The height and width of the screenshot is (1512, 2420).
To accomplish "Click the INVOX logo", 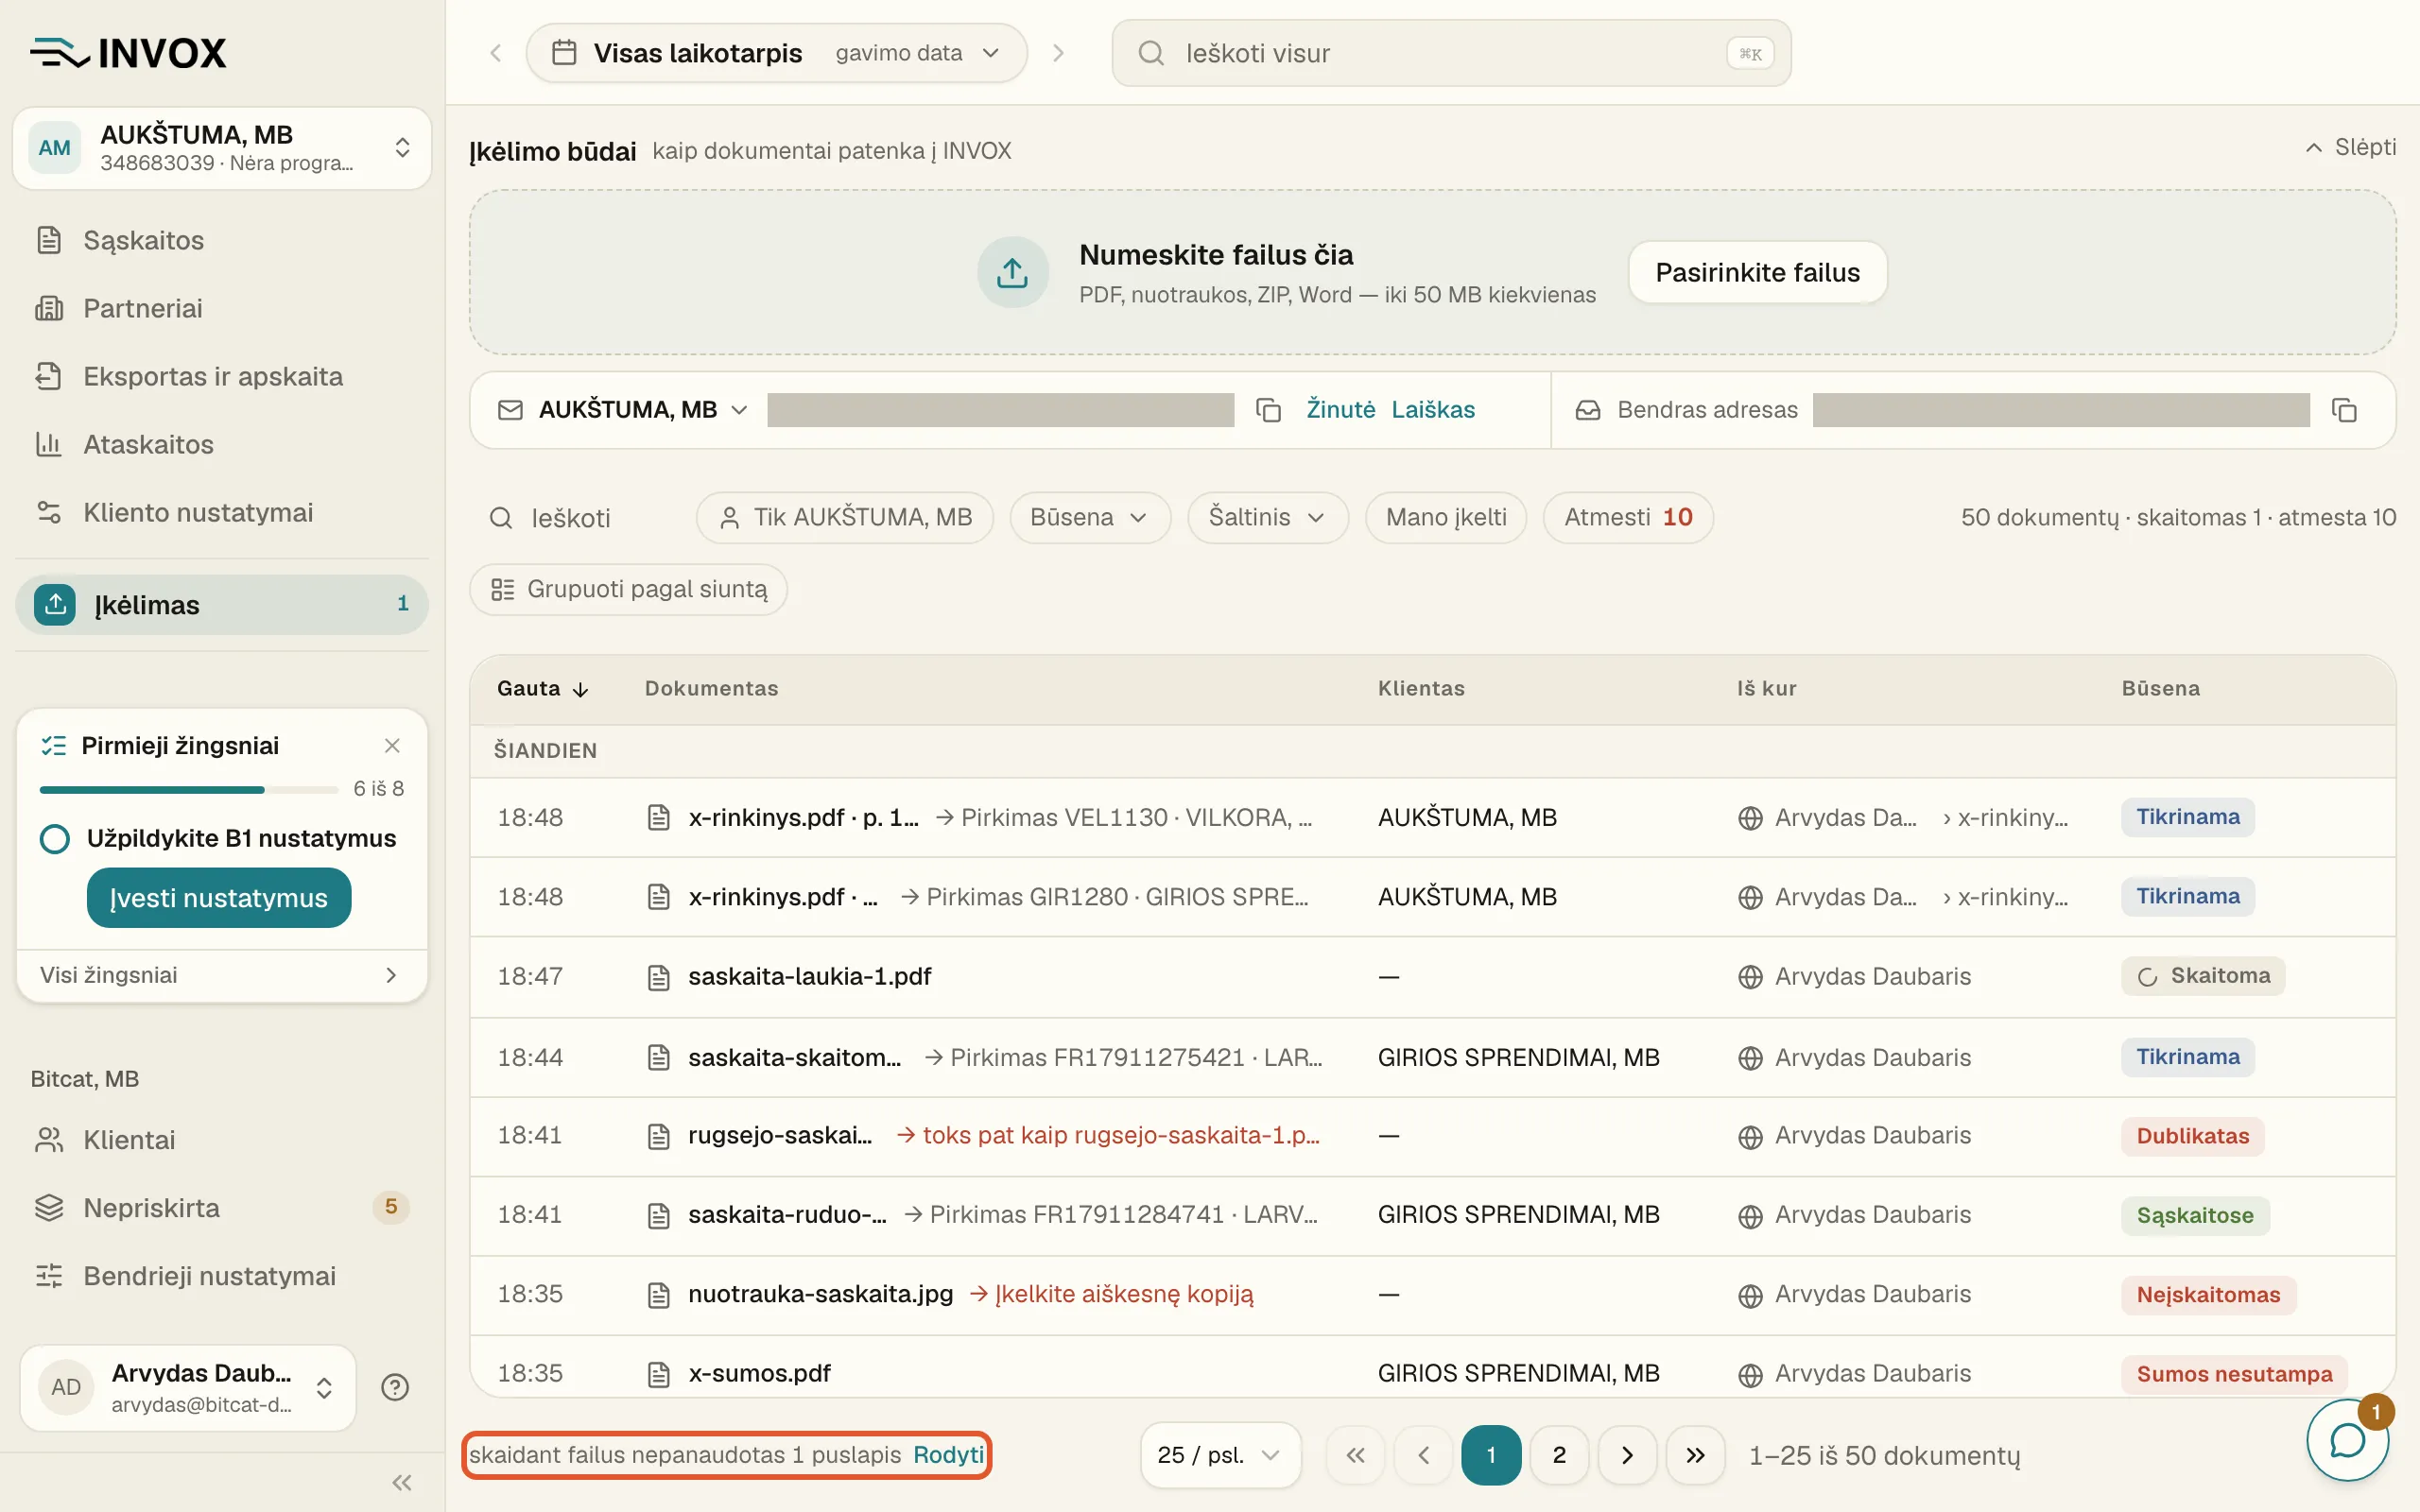I will tap(128, 53).
